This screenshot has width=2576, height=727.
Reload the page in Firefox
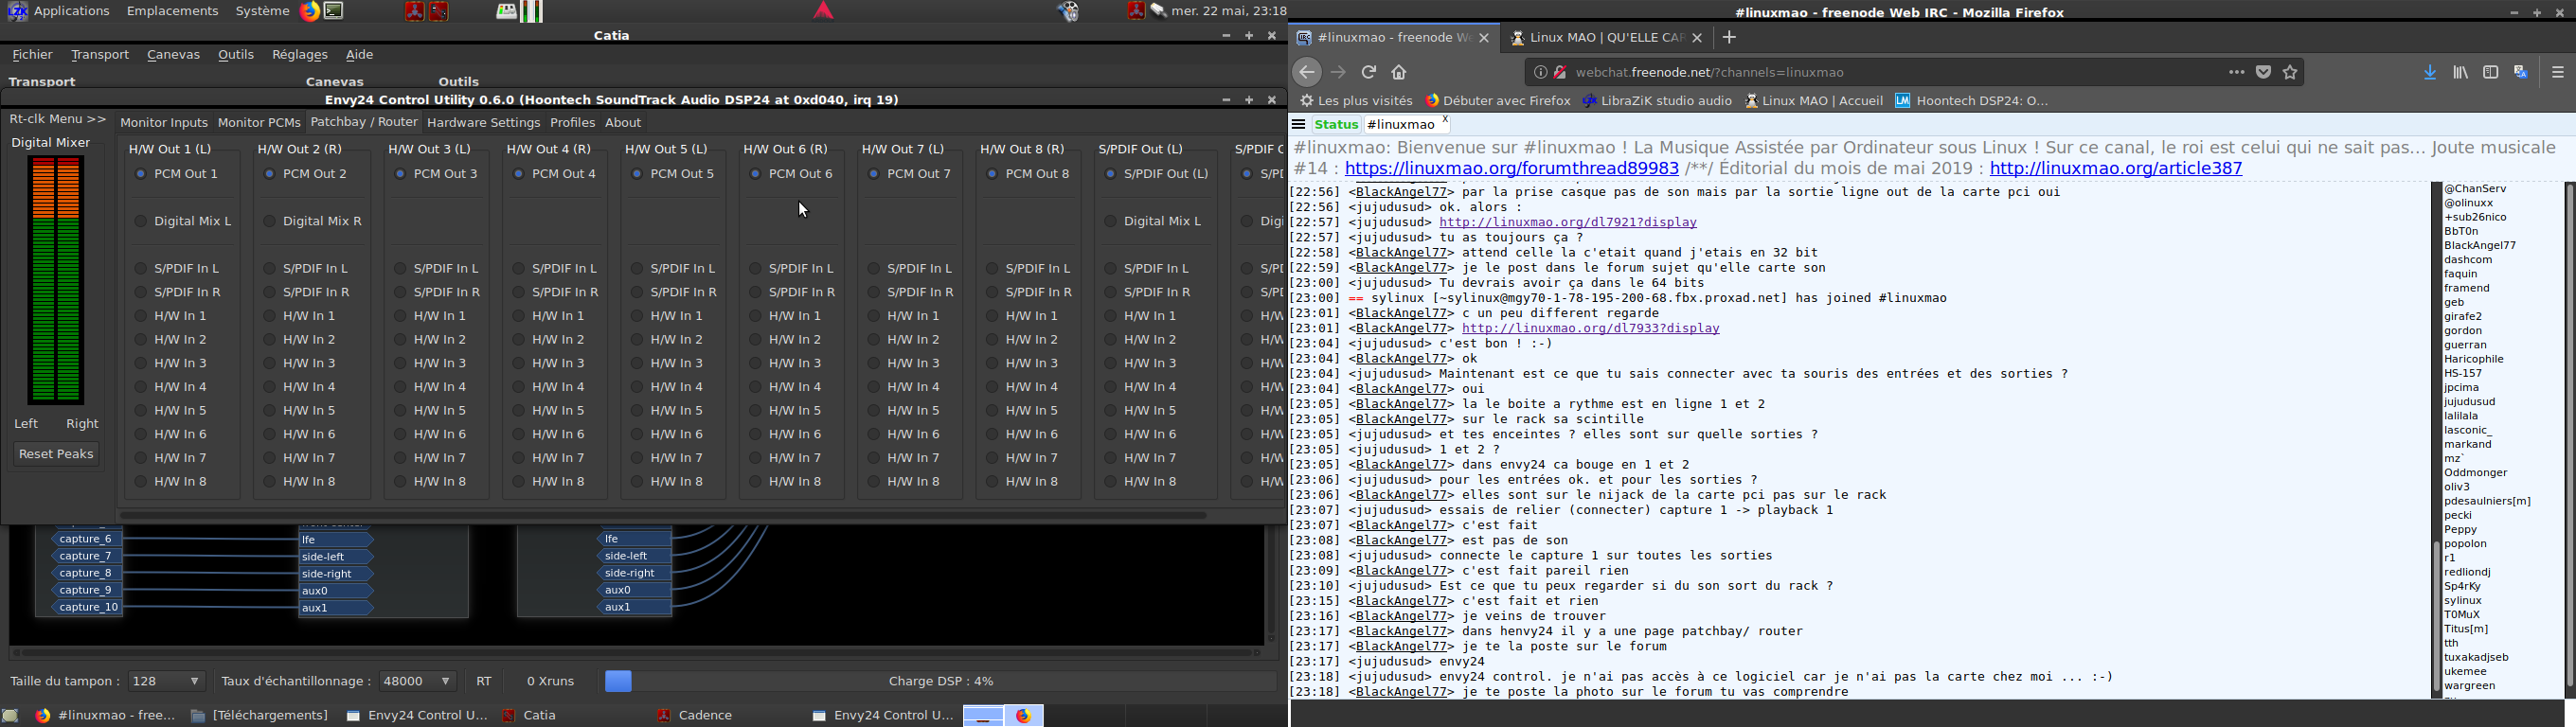click(1369, 72)
